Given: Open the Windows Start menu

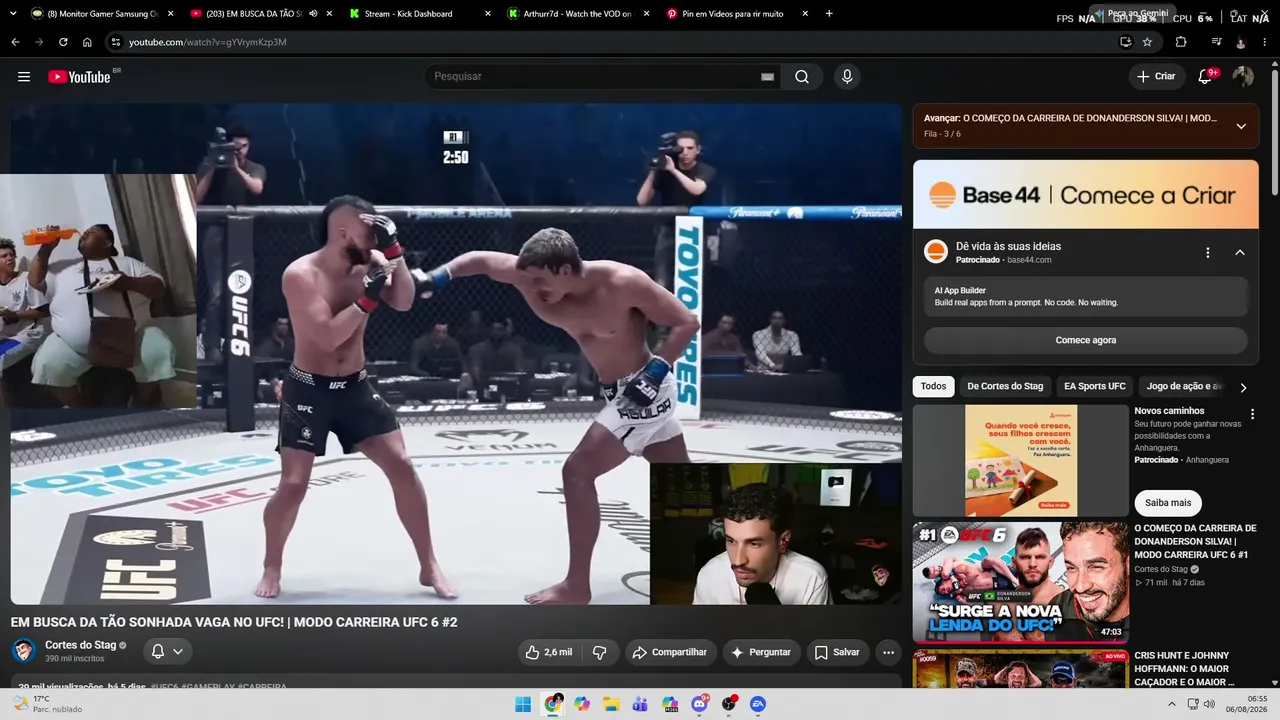Looking at the screenshot, I should (x=523, y=704).
